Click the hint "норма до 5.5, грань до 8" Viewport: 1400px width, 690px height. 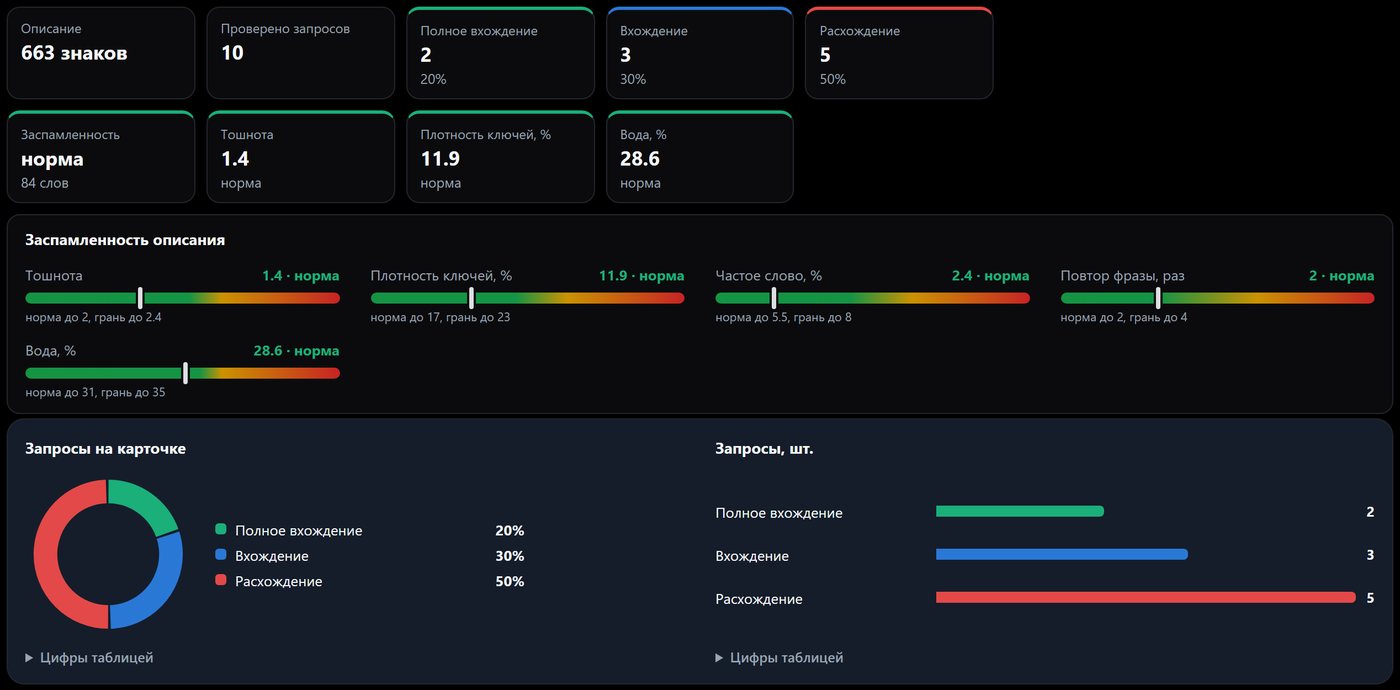click(783, 318)
